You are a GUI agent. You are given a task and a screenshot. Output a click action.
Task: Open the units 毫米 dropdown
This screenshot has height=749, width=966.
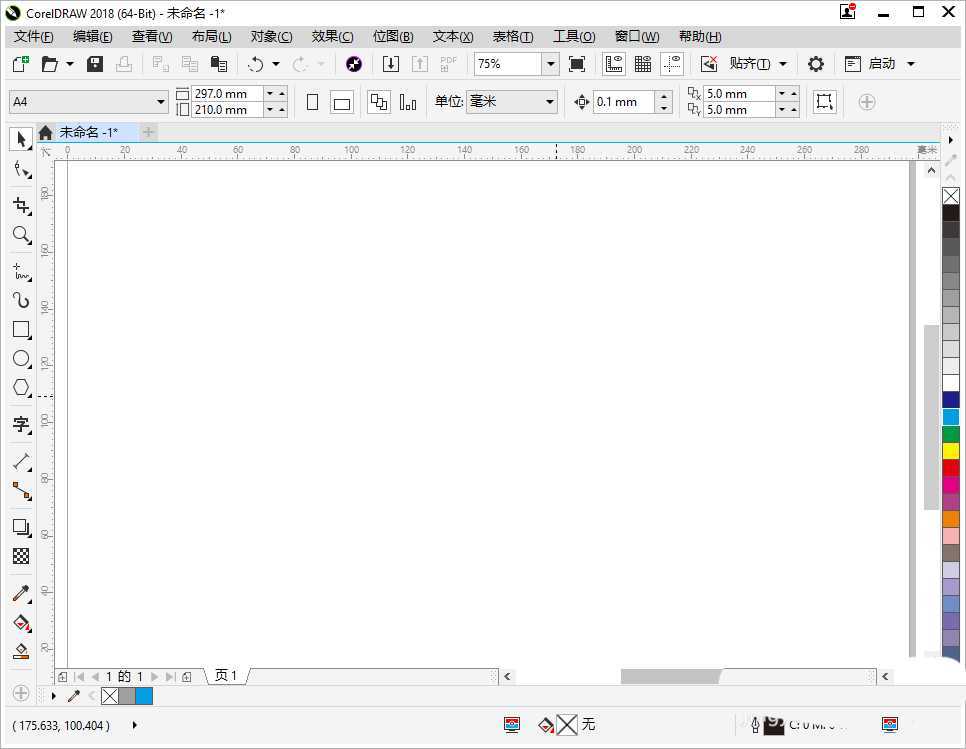[550, 102]
